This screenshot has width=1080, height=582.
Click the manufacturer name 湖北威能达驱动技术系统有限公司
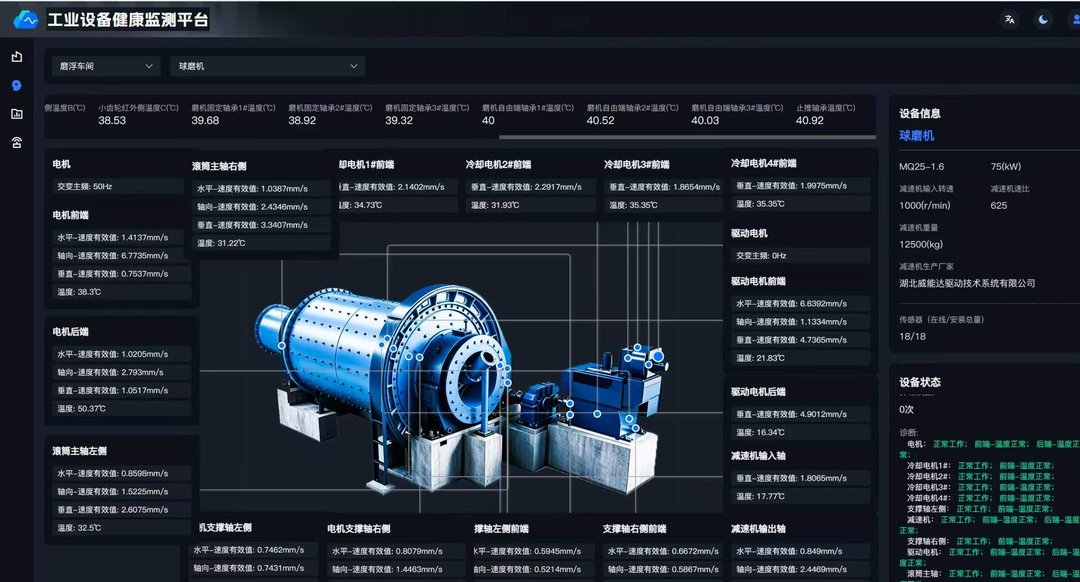967,283
